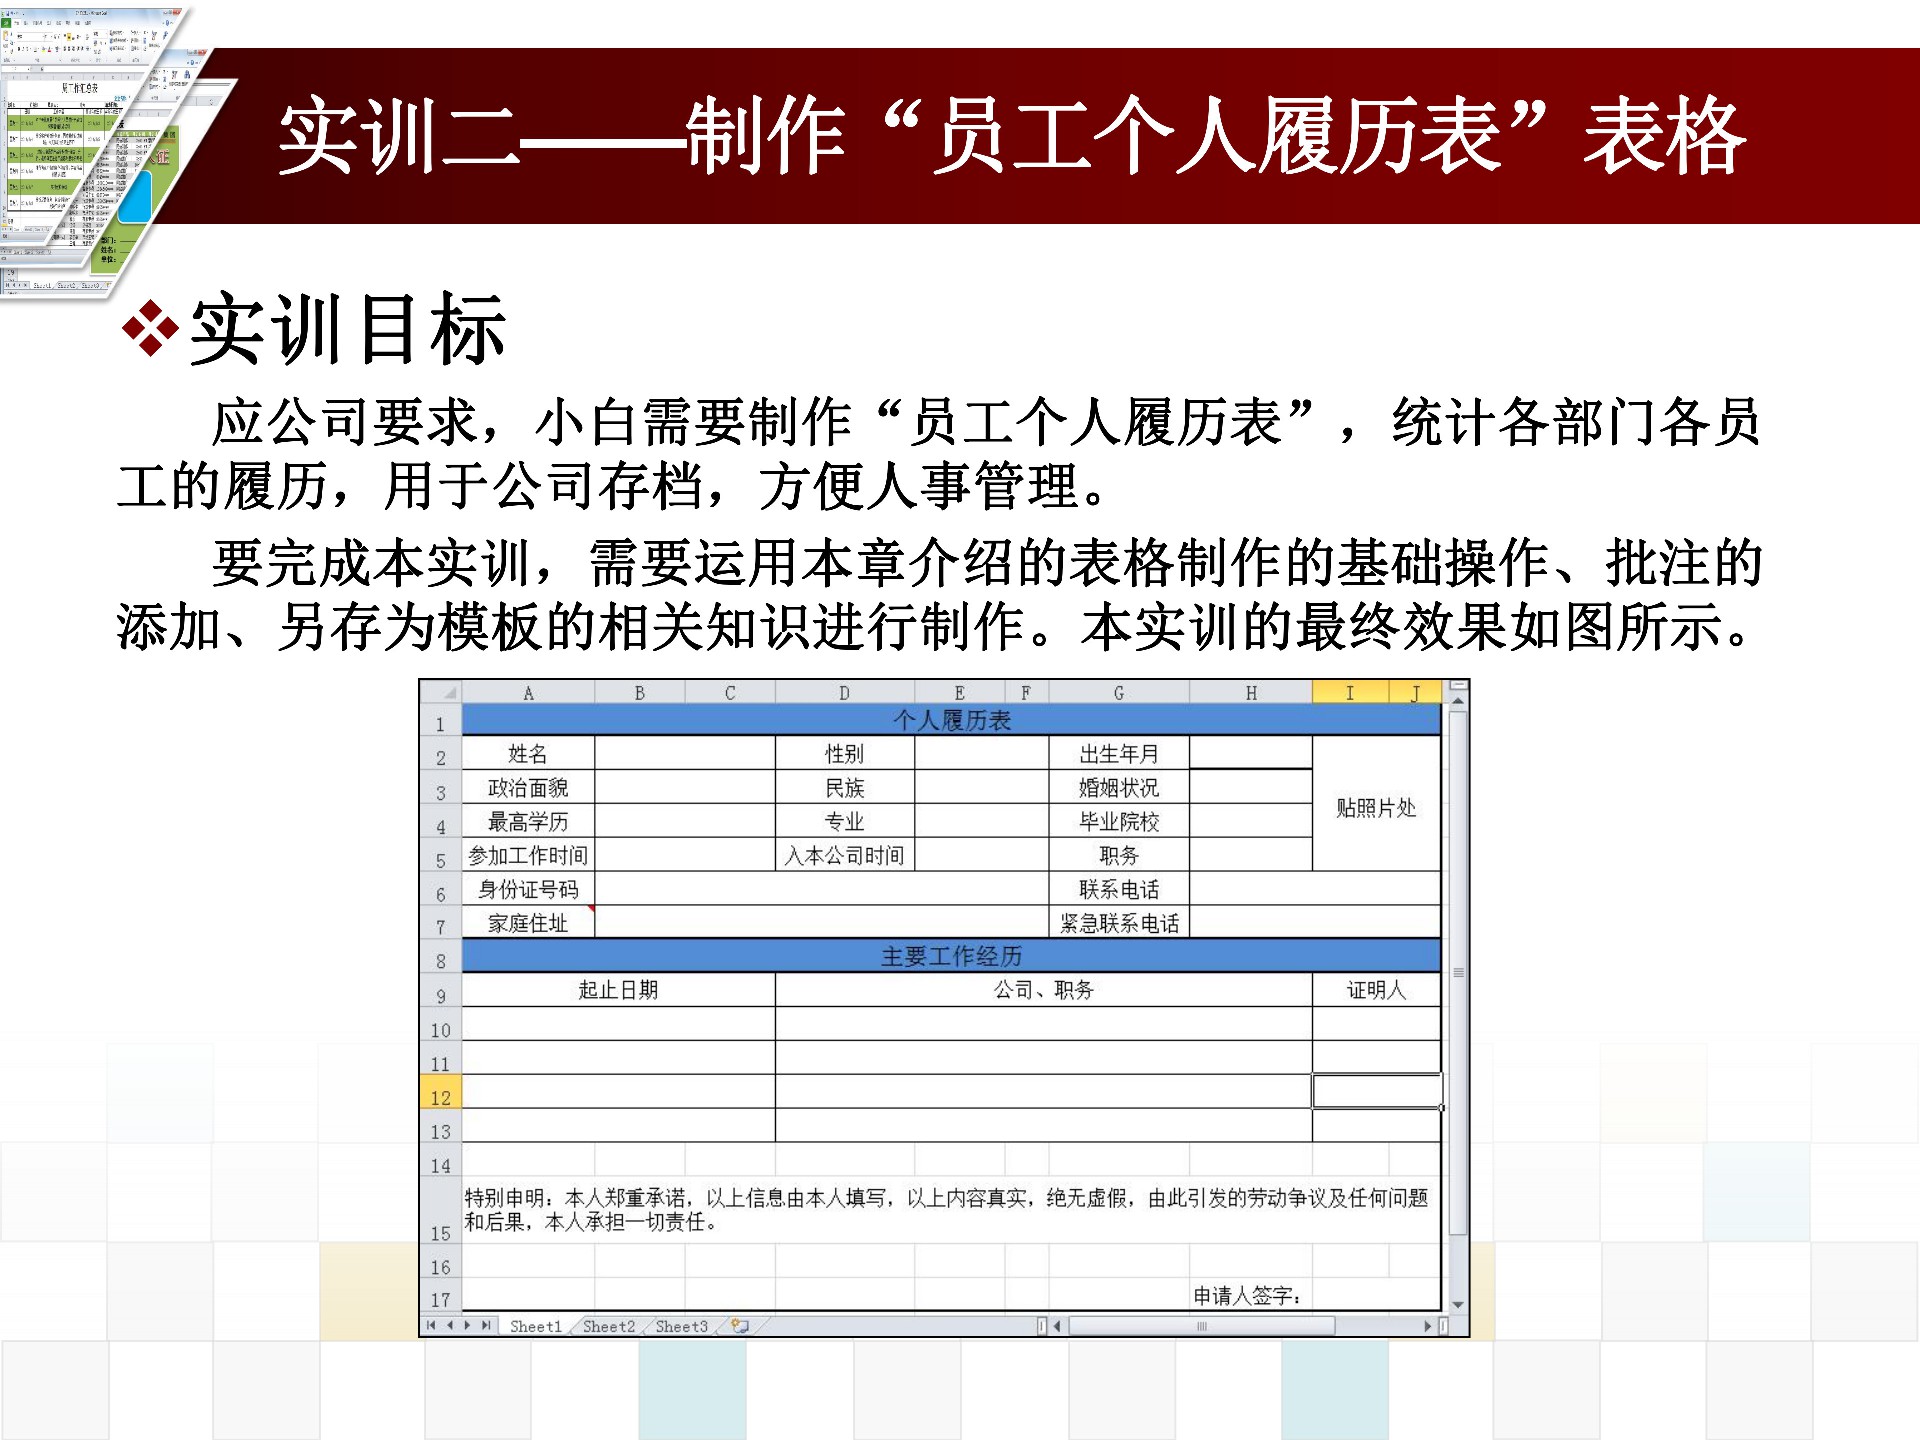Select the Sheet1 tab
This screenshot has width=1920, height=1440.
(535, 1326)
